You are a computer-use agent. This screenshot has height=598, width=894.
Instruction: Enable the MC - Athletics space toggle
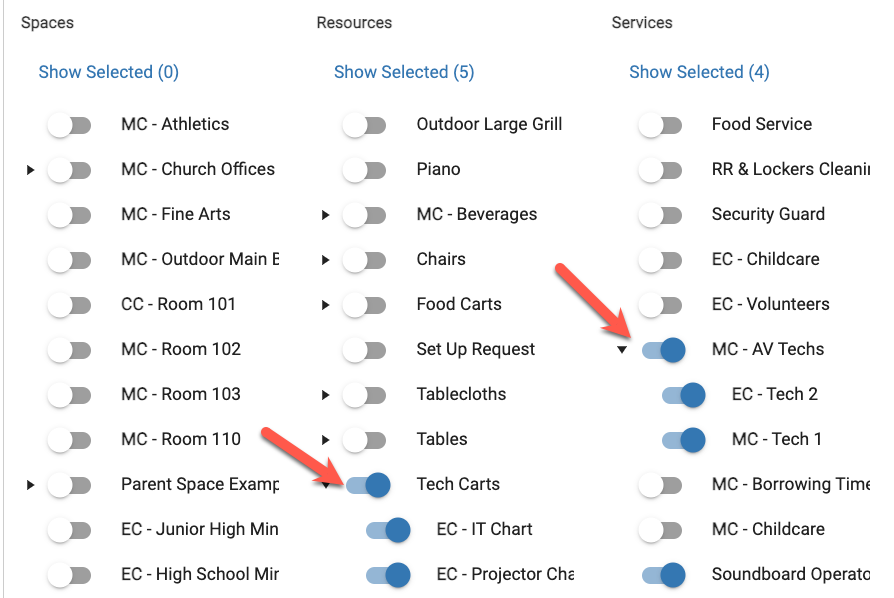click(68, 125)
